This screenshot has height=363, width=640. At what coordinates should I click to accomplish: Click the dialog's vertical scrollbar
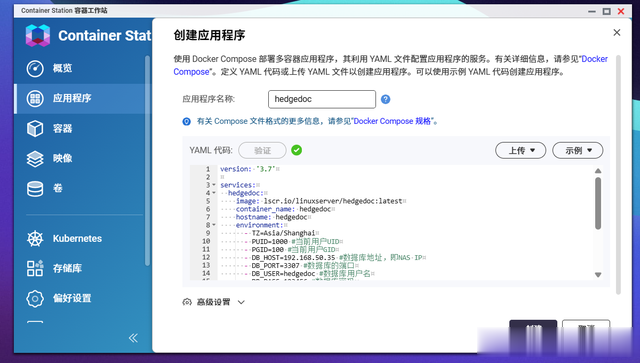pyautogui.click(x=618, y=175)
